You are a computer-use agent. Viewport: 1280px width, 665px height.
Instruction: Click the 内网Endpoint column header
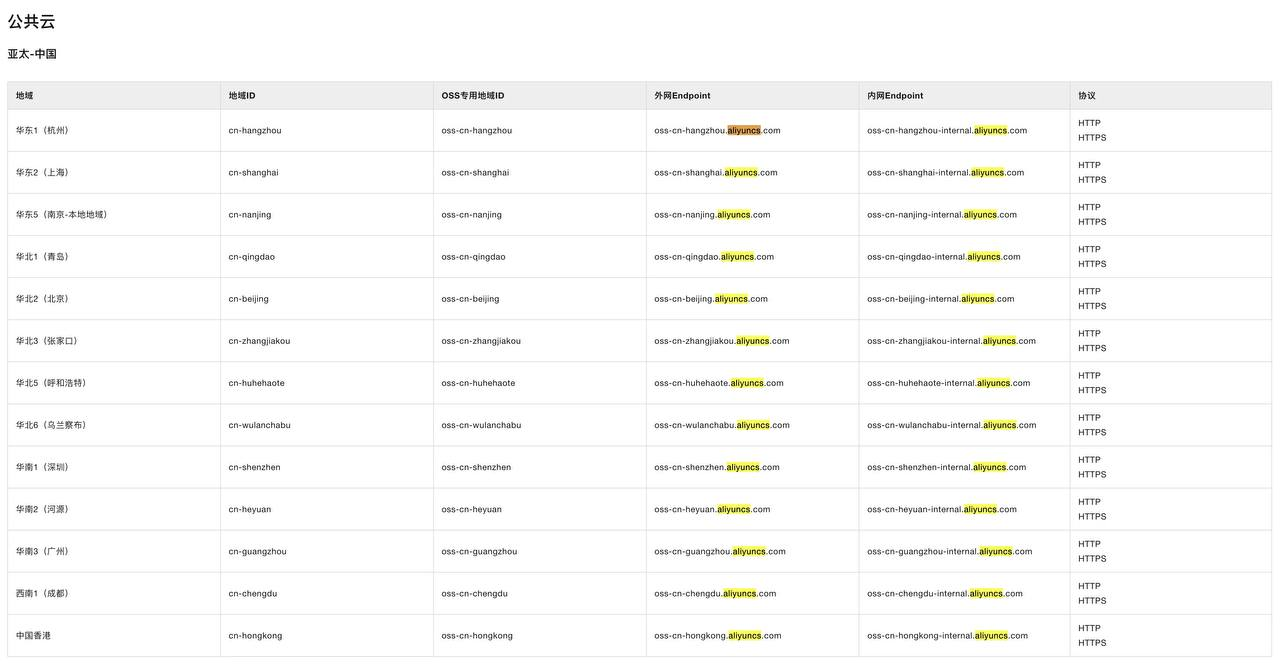point(895,96)
